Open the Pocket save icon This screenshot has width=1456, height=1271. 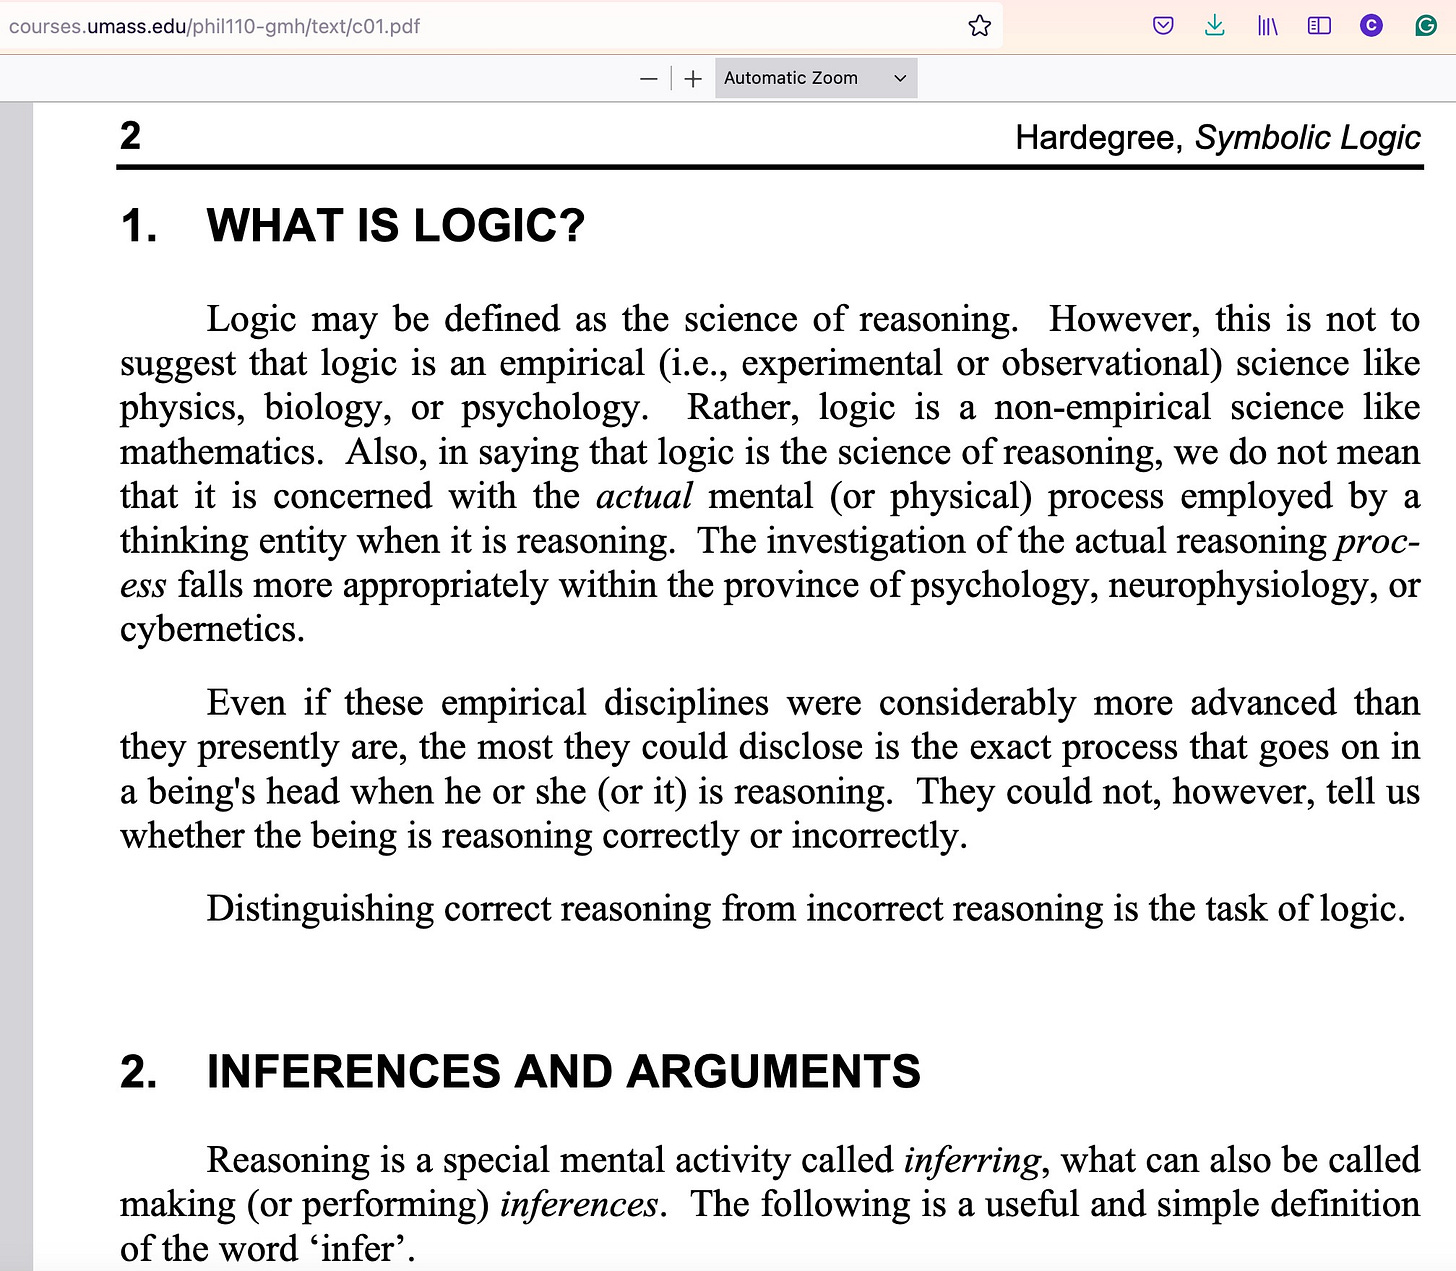click(x=1163, y=26)
